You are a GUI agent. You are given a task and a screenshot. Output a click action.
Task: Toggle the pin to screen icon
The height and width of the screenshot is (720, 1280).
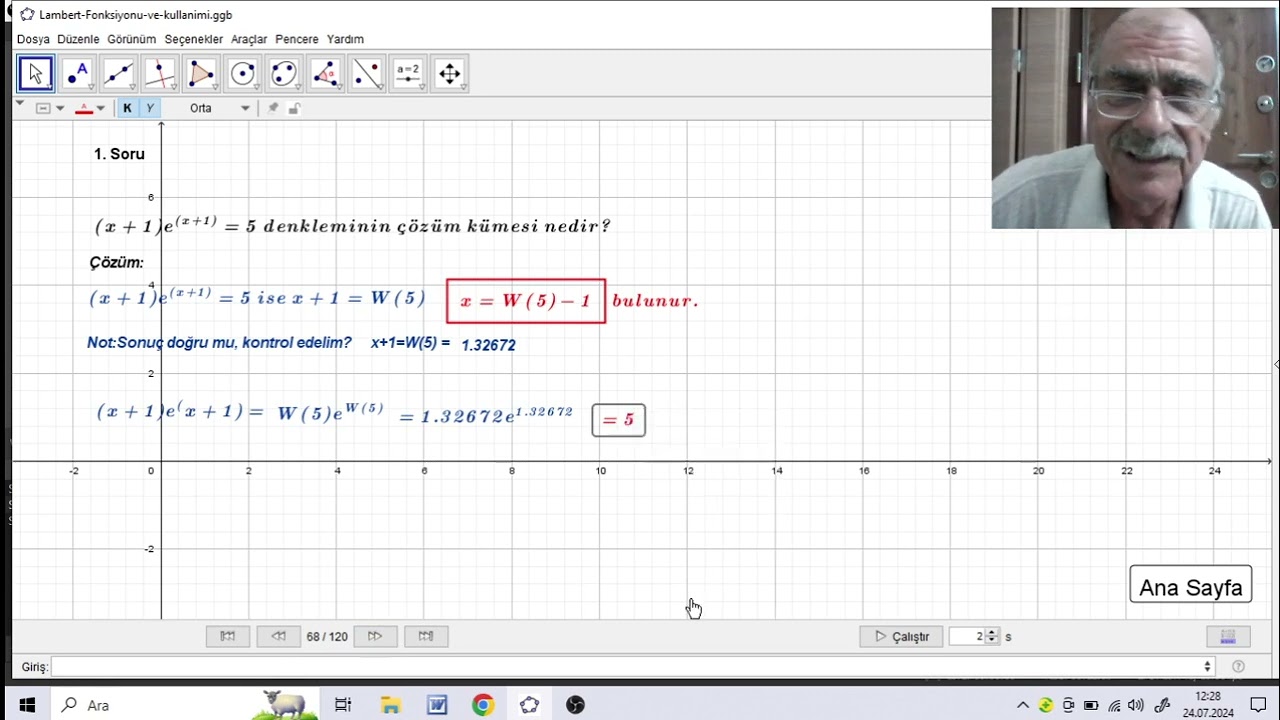tap(273, 108)
